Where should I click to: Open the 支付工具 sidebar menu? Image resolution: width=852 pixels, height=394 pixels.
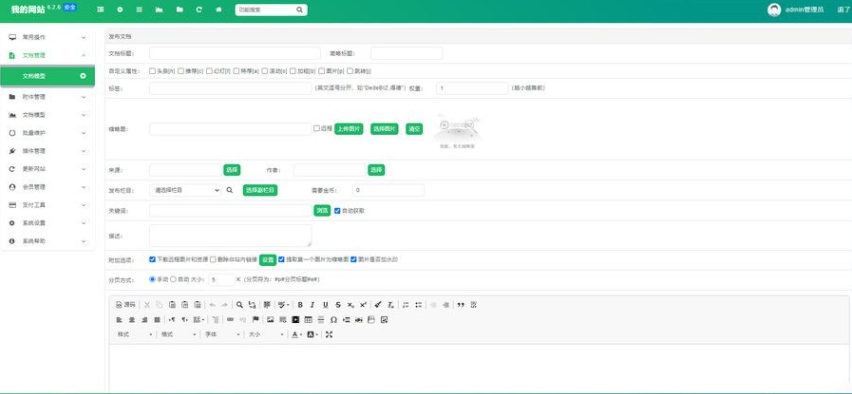pos(47,205)
